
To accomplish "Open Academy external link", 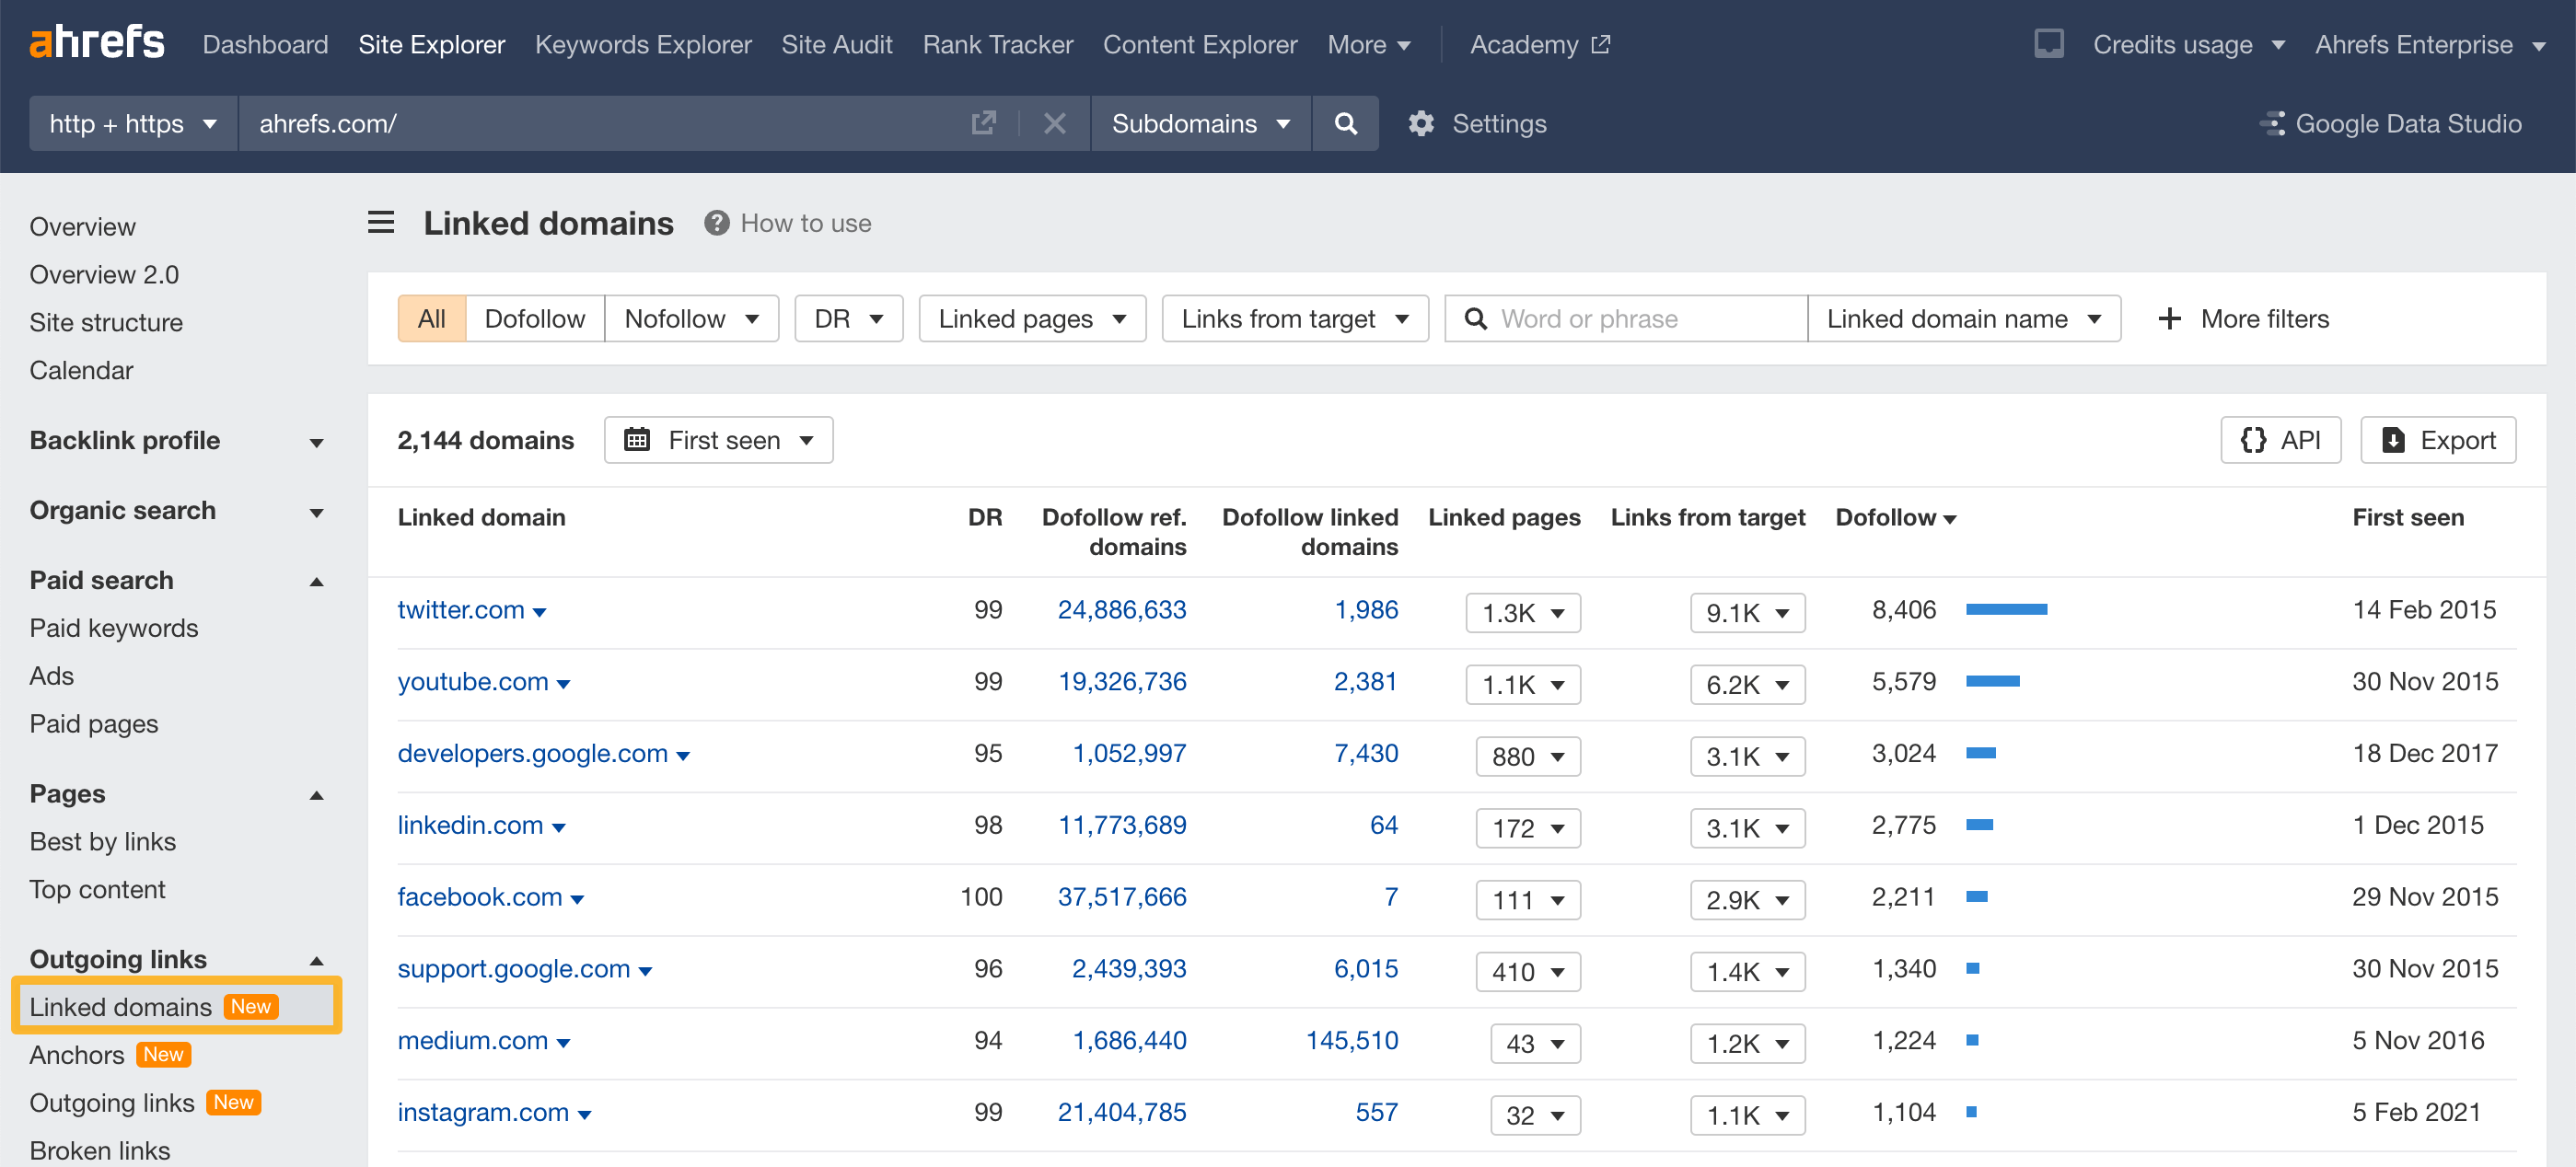I will pos(1539,44).
